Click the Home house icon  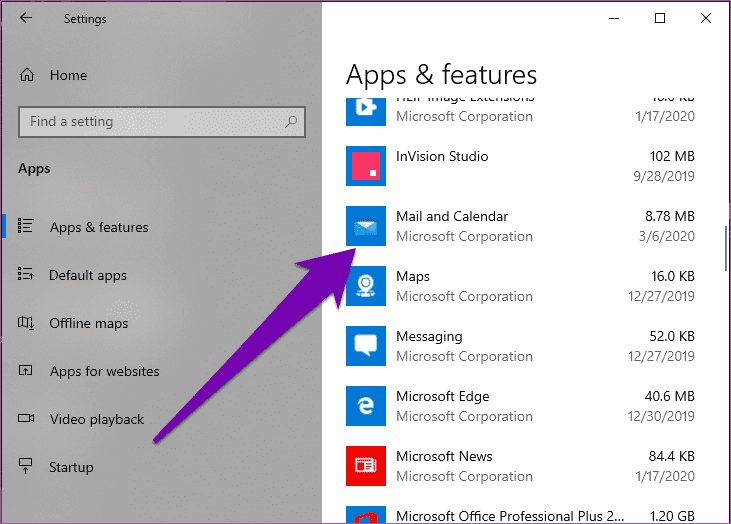(27, 75)
